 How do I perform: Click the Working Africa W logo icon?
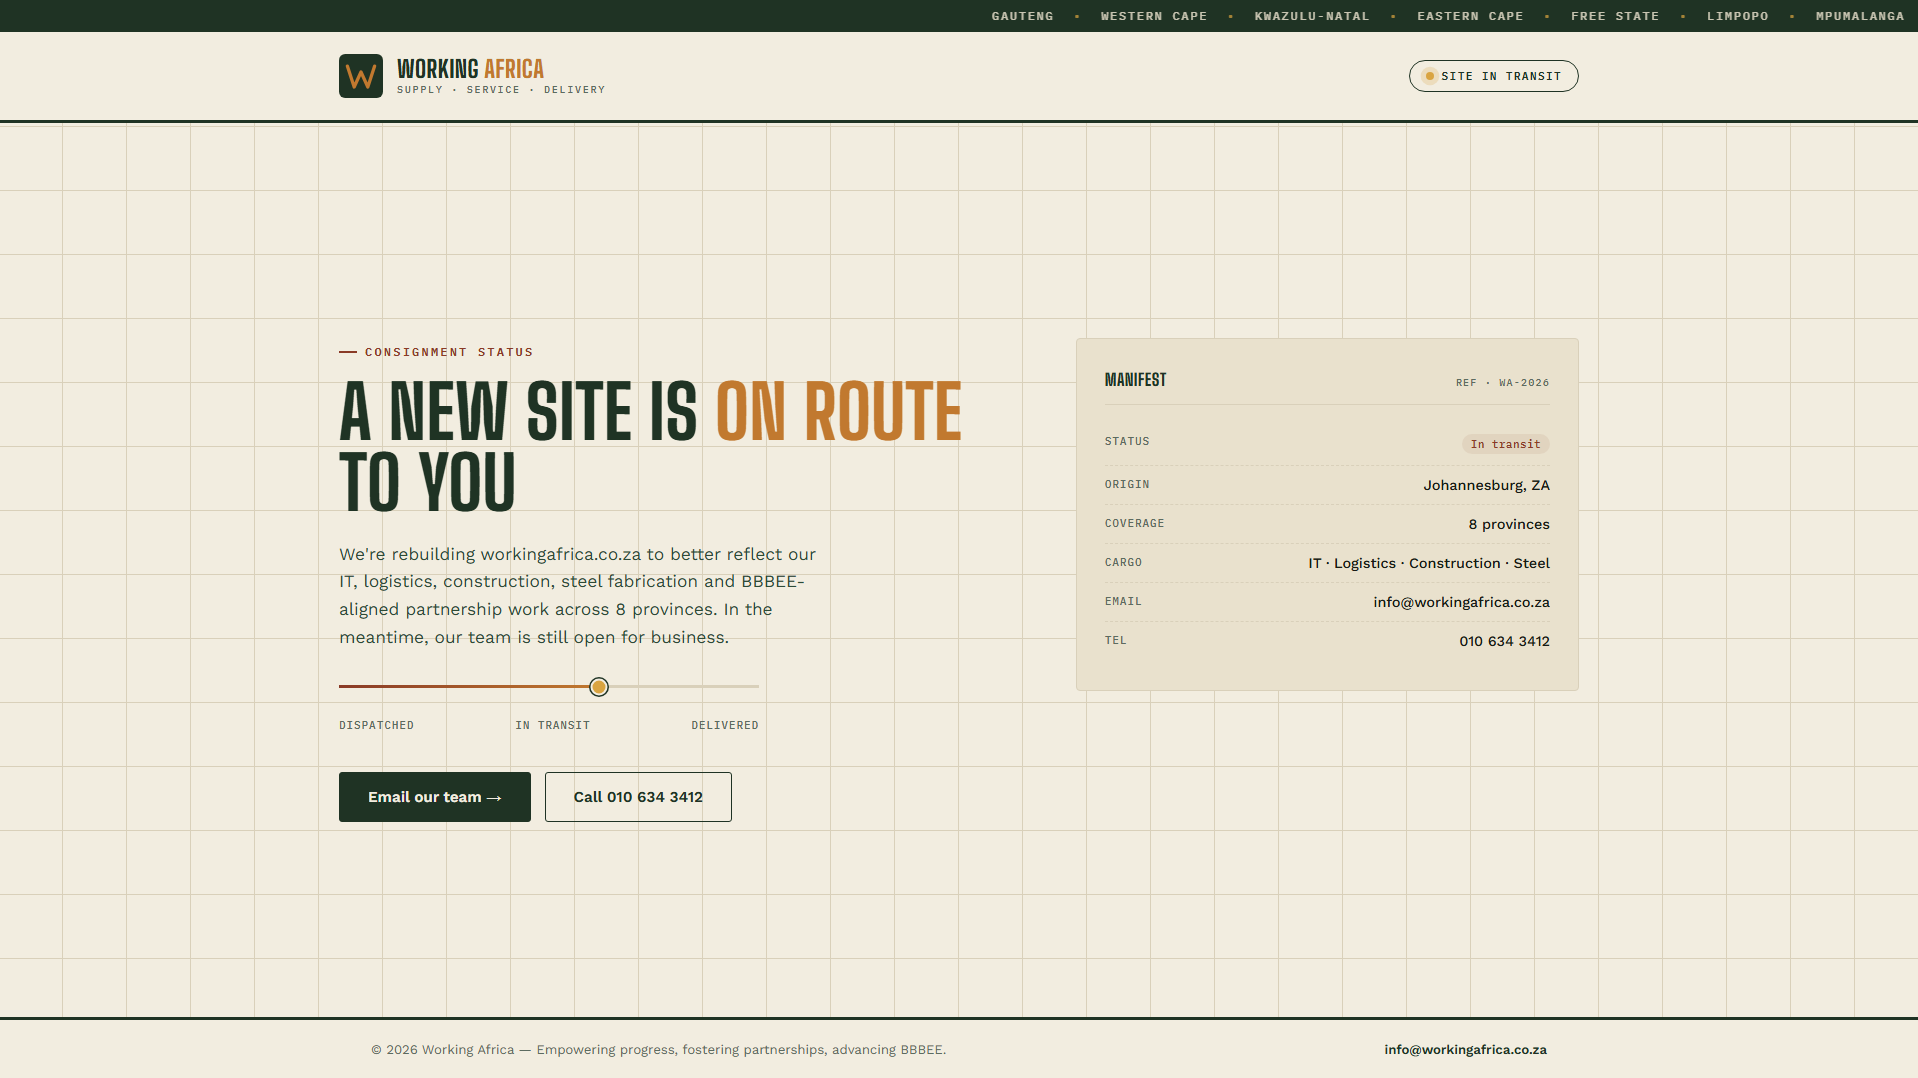(x=361, y=76)
